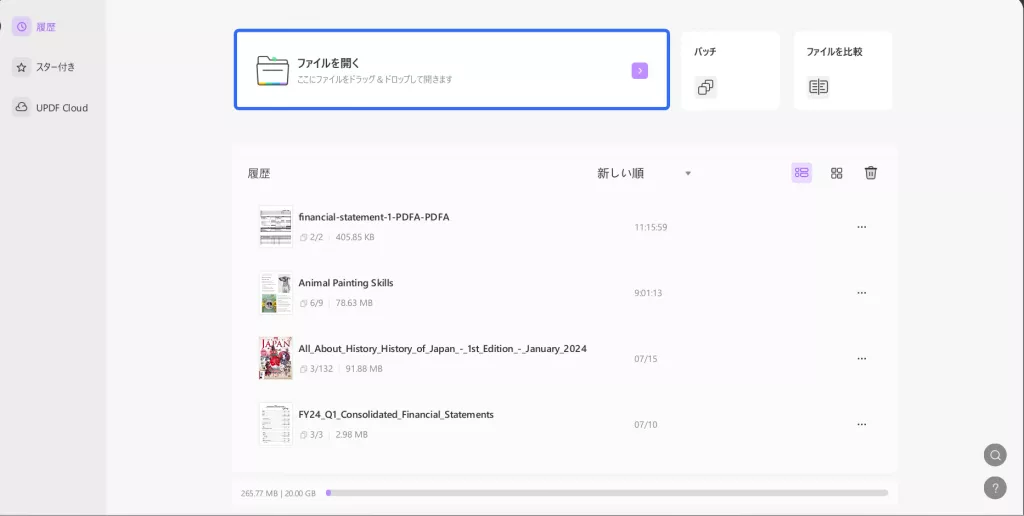1024x516 pixels.
Task: Click the History of Japan cover thumbnail
Action: (x=276, y=358)
